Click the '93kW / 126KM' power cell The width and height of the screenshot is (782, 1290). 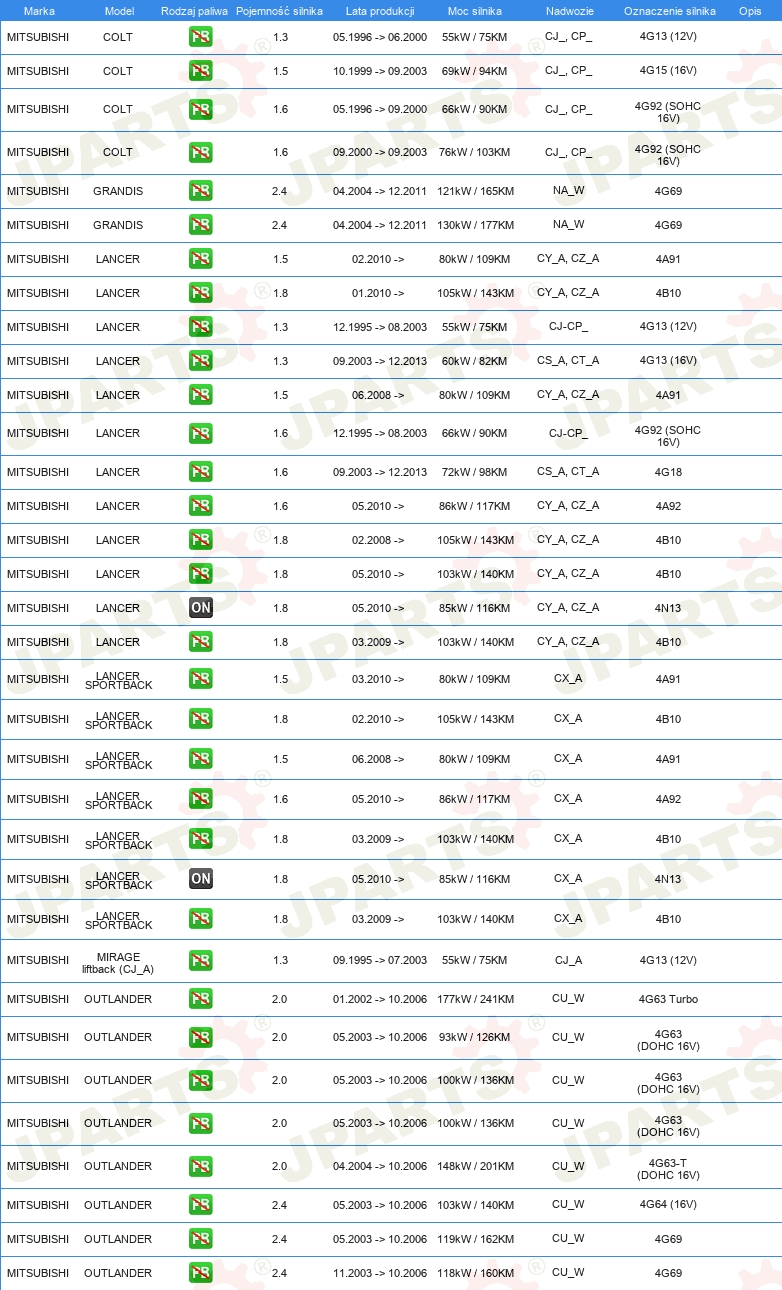476,1037
